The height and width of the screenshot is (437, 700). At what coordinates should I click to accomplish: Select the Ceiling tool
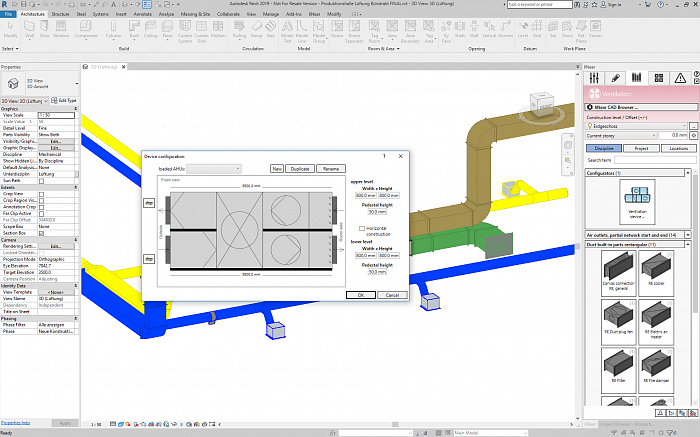pyautogui.click(x=151, y=29)
